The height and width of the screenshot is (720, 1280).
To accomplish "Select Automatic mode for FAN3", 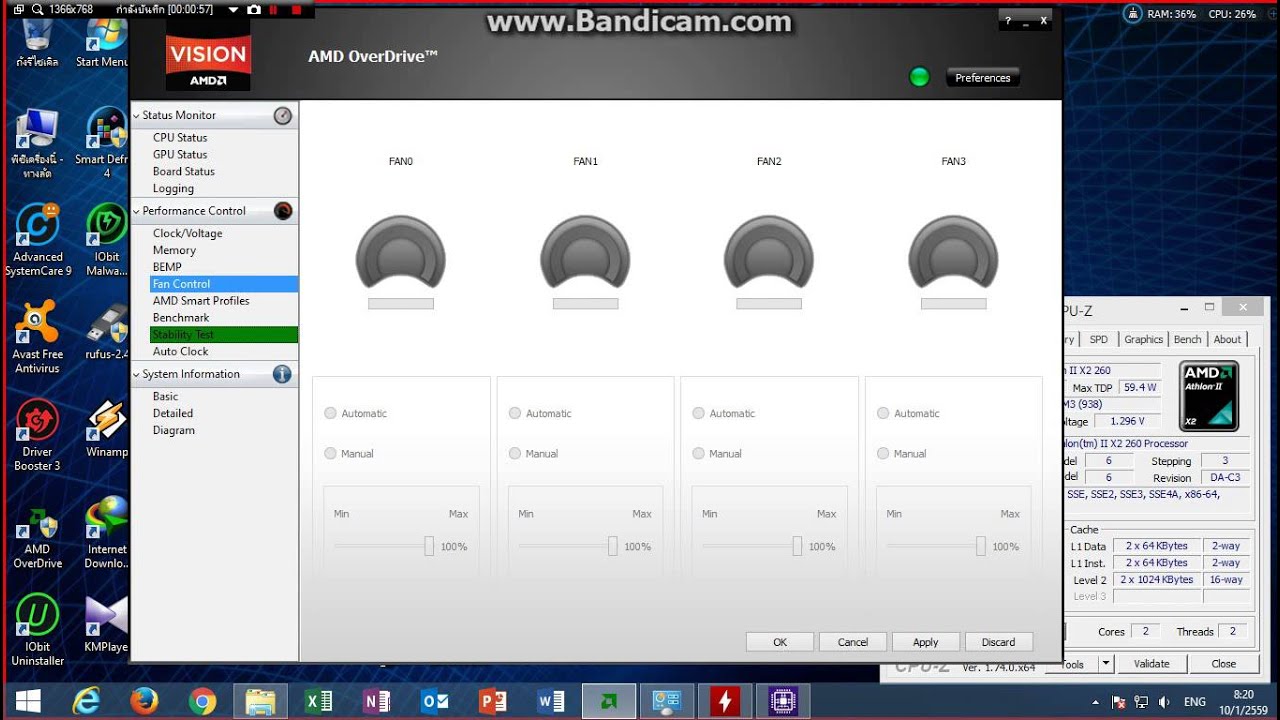I will (883, 413).
